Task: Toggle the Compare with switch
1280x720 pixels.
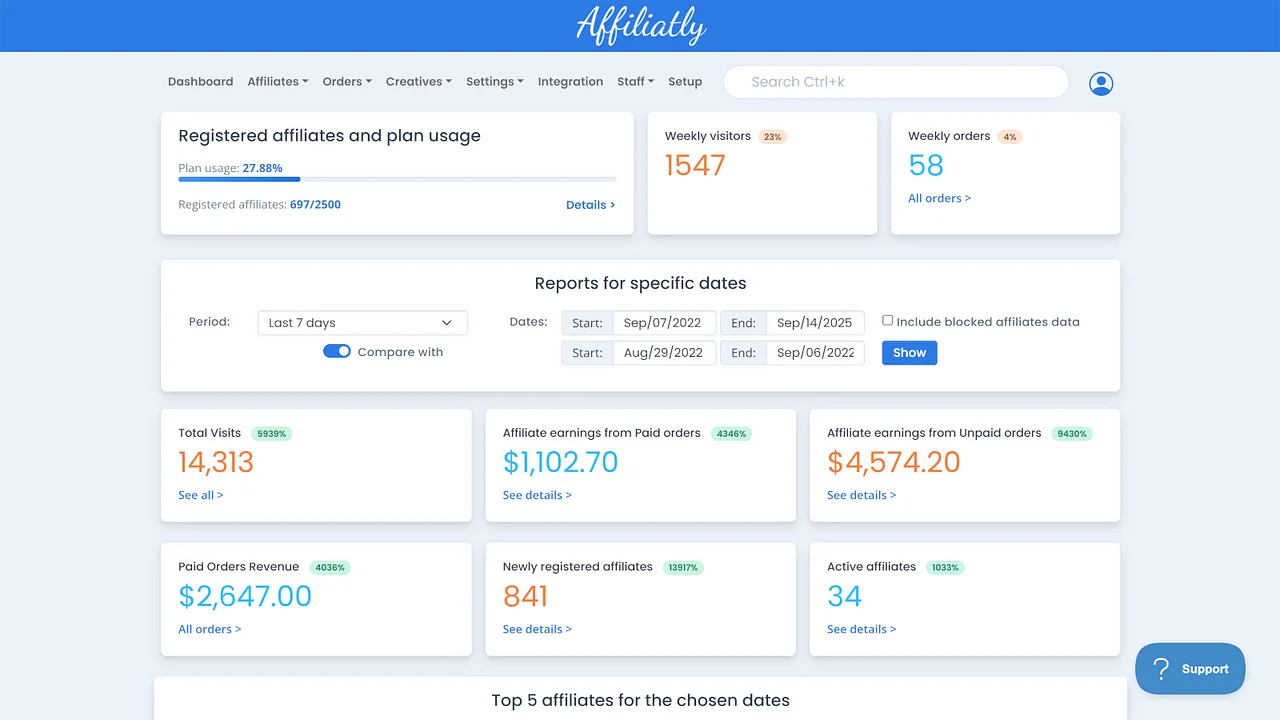Action: 337,352
